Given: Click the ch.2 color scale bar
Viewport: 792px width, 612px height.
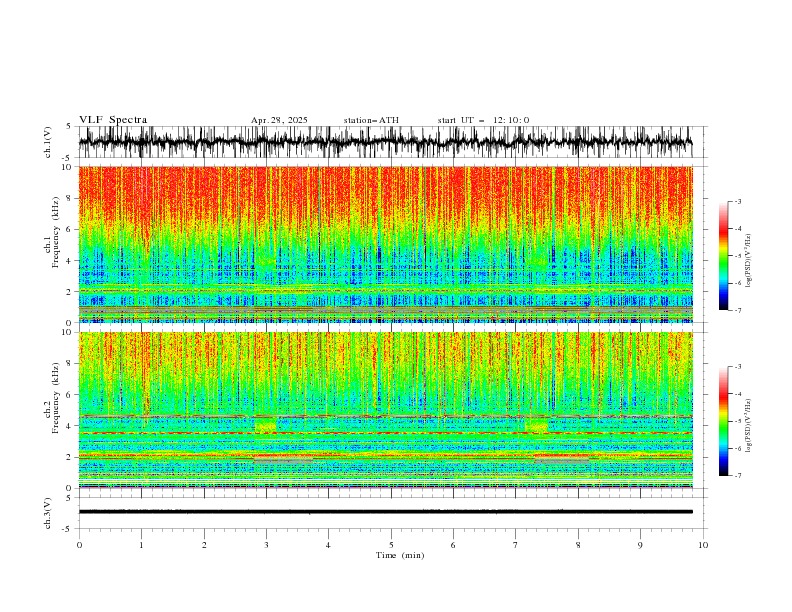Looking at the screenshot, I should coord(723,421).
